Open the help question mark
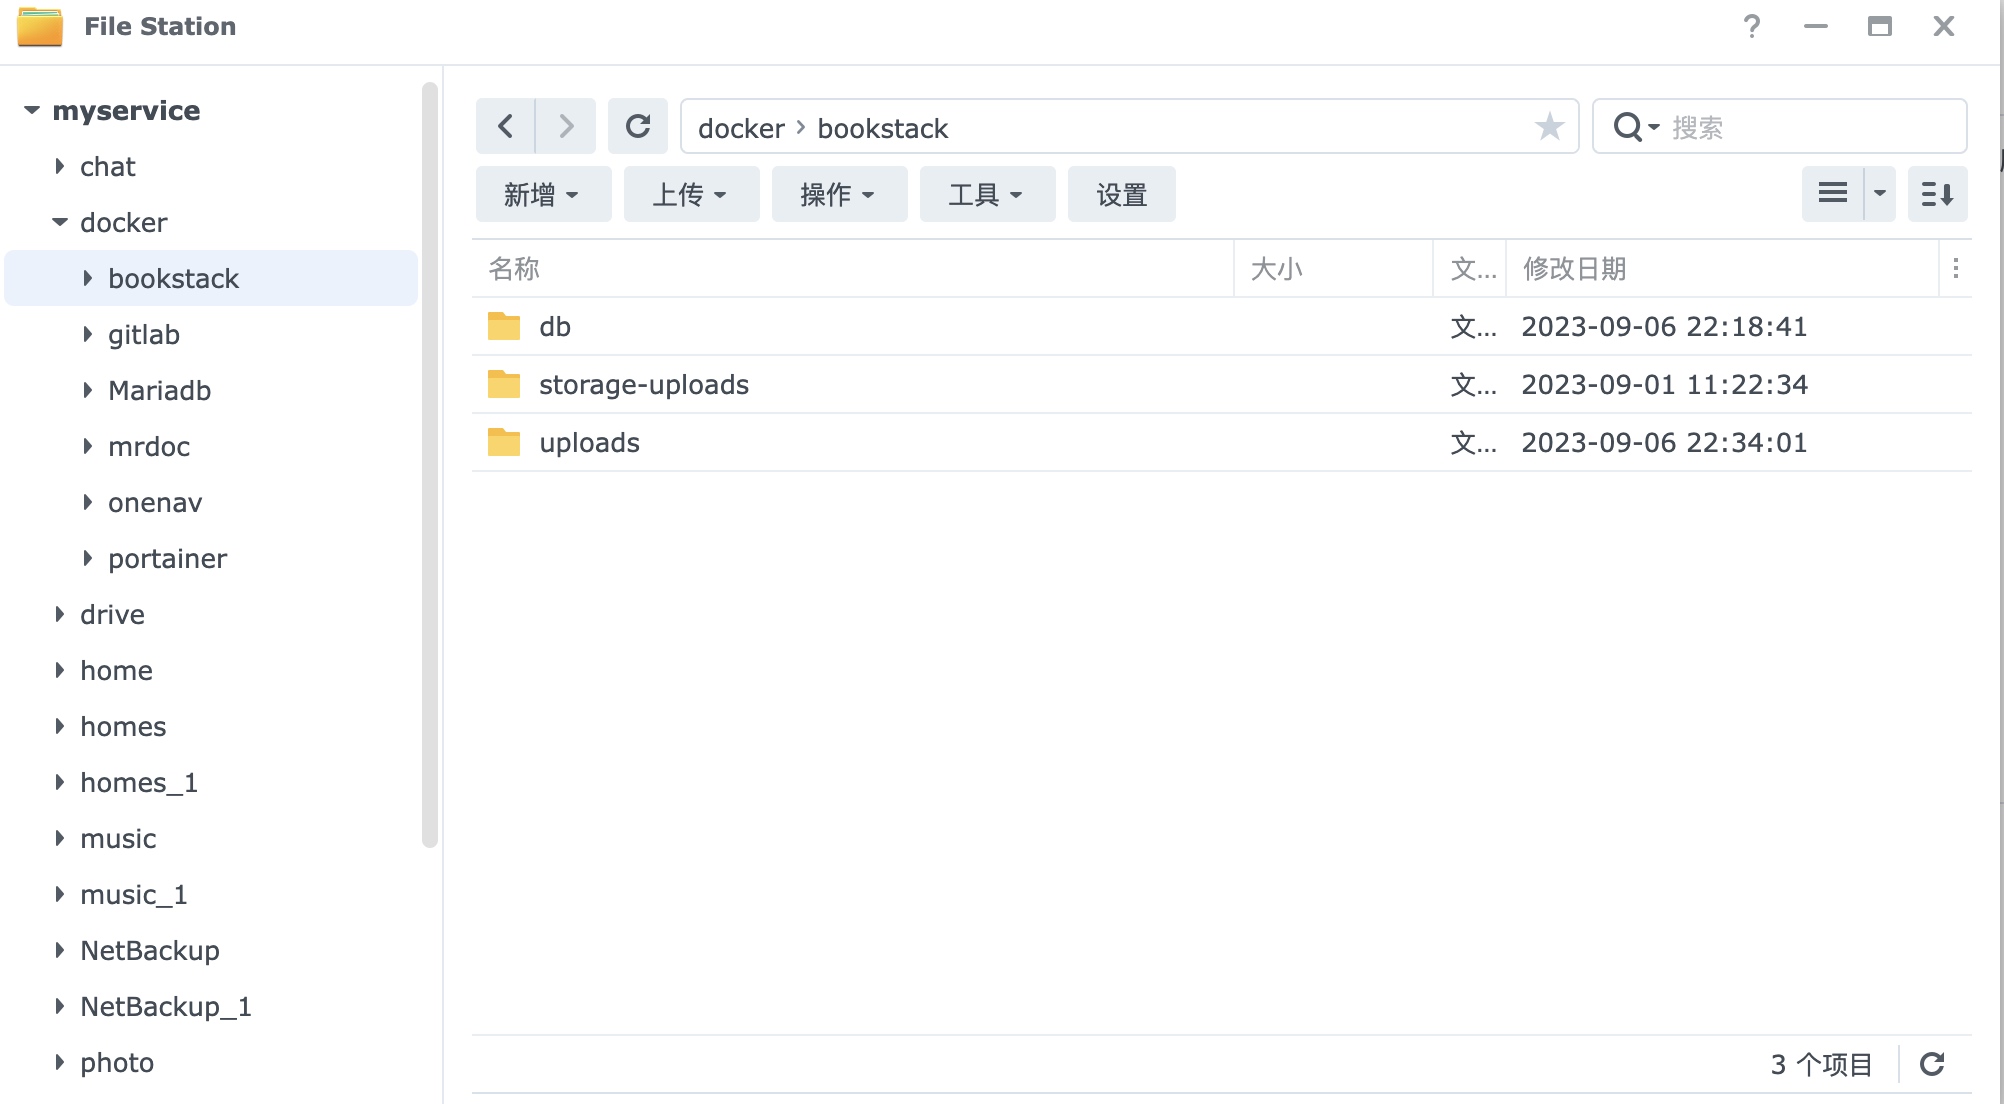Viewport: 2004px width, 1104px height. [1751, 27]
